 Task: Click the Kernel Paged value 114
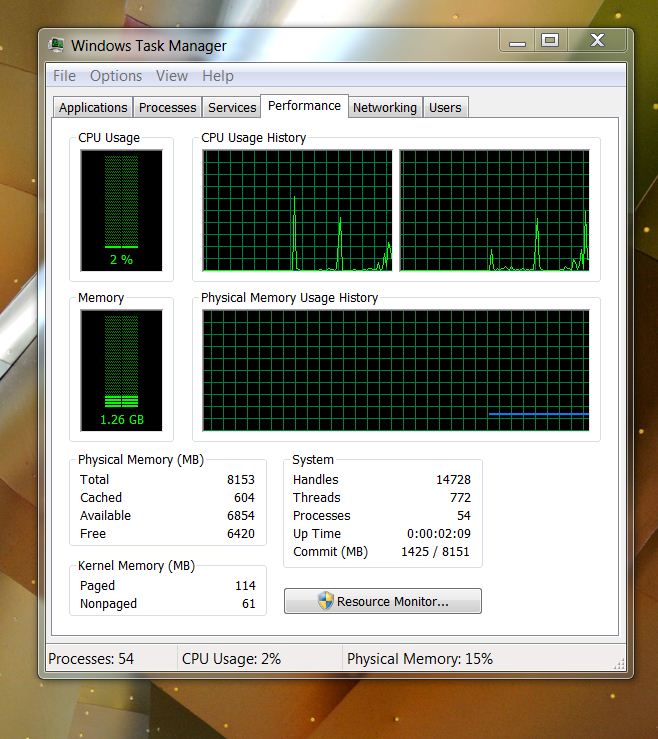pos(245,585)
